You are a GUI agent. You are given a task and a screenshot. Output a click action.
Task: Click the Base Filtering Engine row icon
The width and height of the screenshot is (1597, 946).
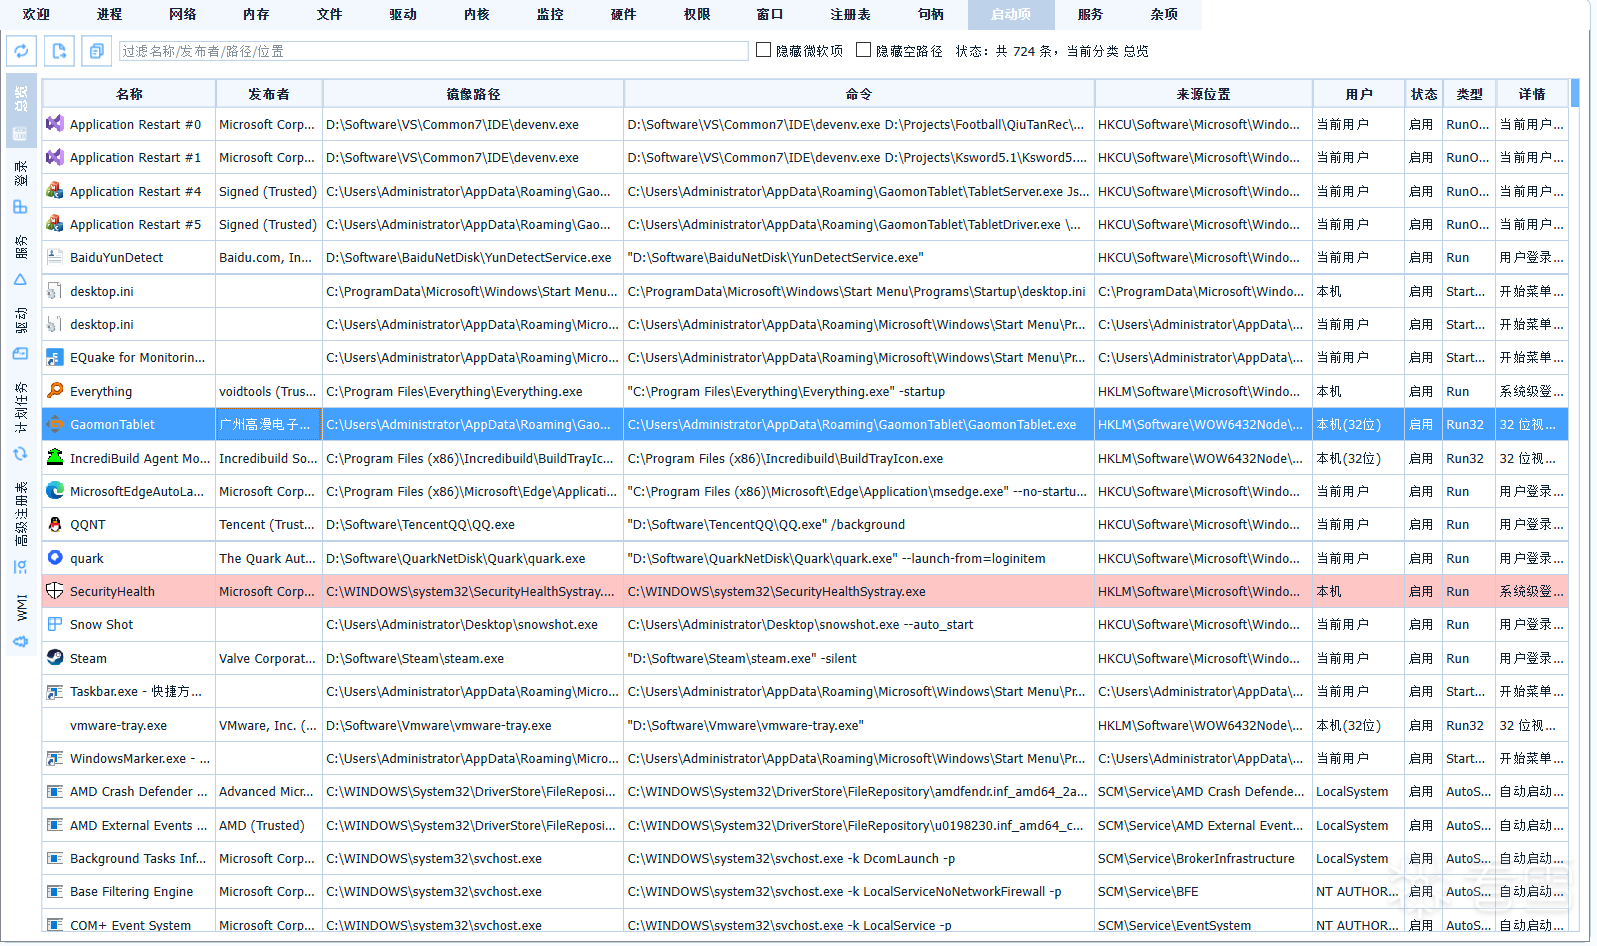point(55,891)
